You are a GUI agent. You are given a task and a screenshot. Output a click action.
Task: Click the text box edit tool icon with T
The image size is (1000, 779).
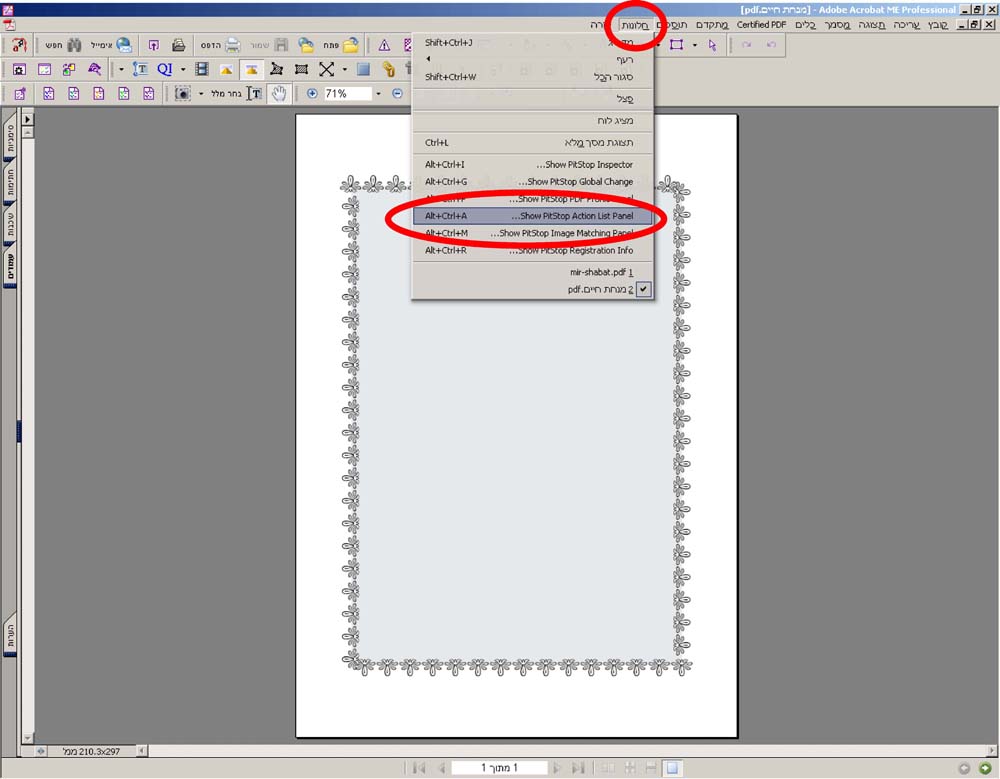tap(140, 69)
